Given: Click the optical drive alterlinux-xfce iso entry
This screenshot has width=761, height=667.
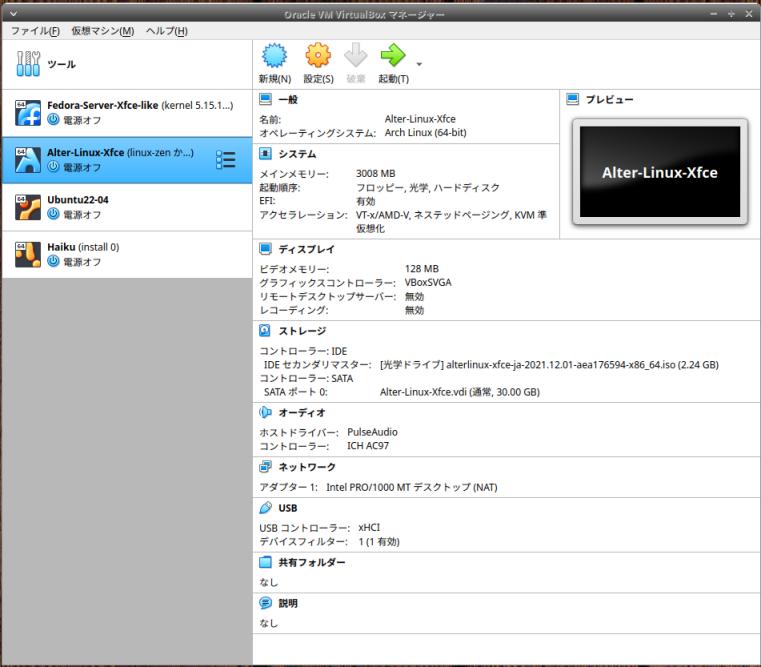Looking at the screenshot, I should (x=549, y=365).
